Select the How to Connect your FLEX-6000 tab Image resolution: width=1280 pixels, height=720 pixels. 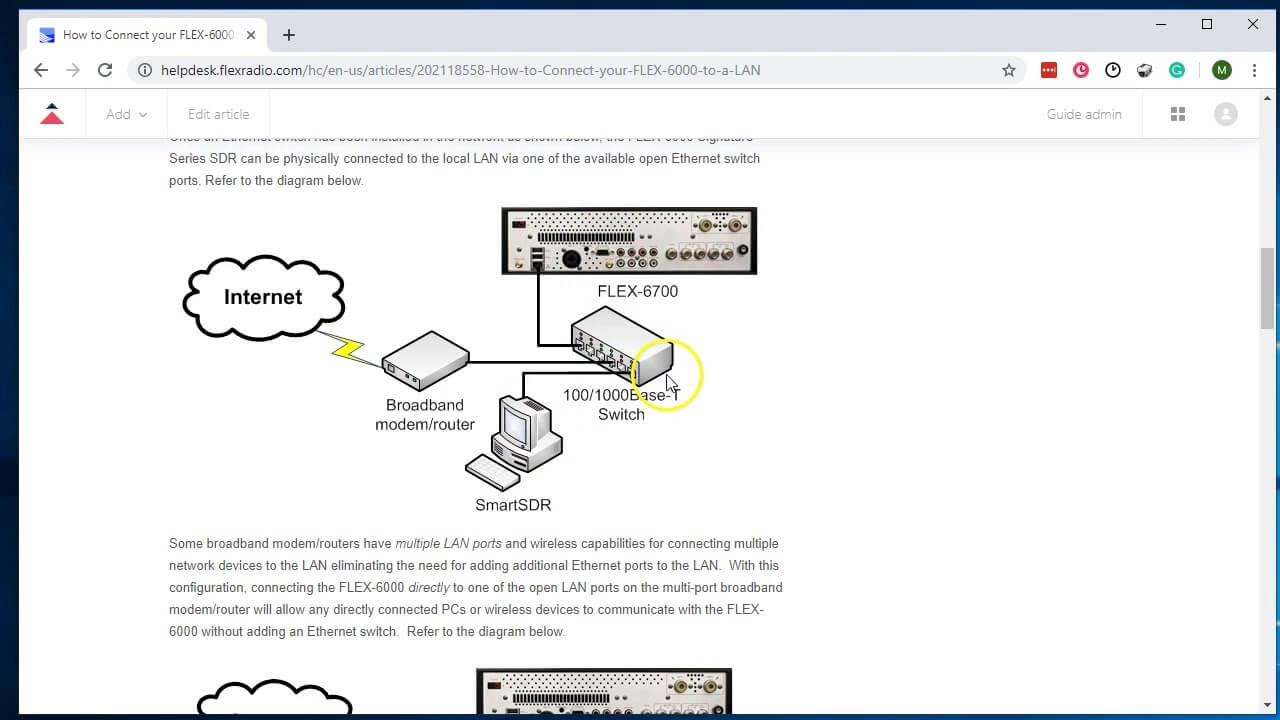(x=147, y=35)
